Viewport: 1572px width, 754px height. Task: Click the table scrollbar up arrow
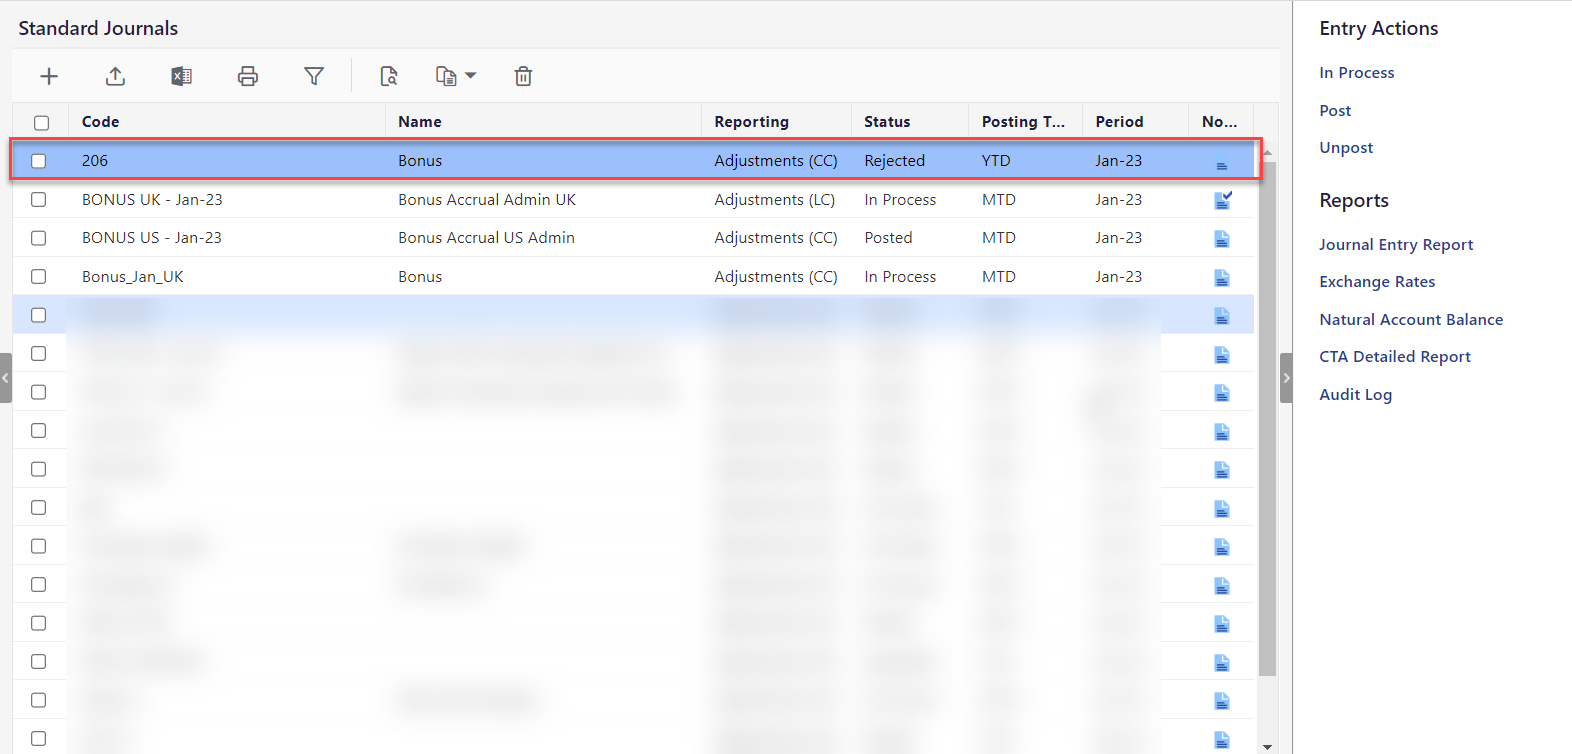(1267, 153)
